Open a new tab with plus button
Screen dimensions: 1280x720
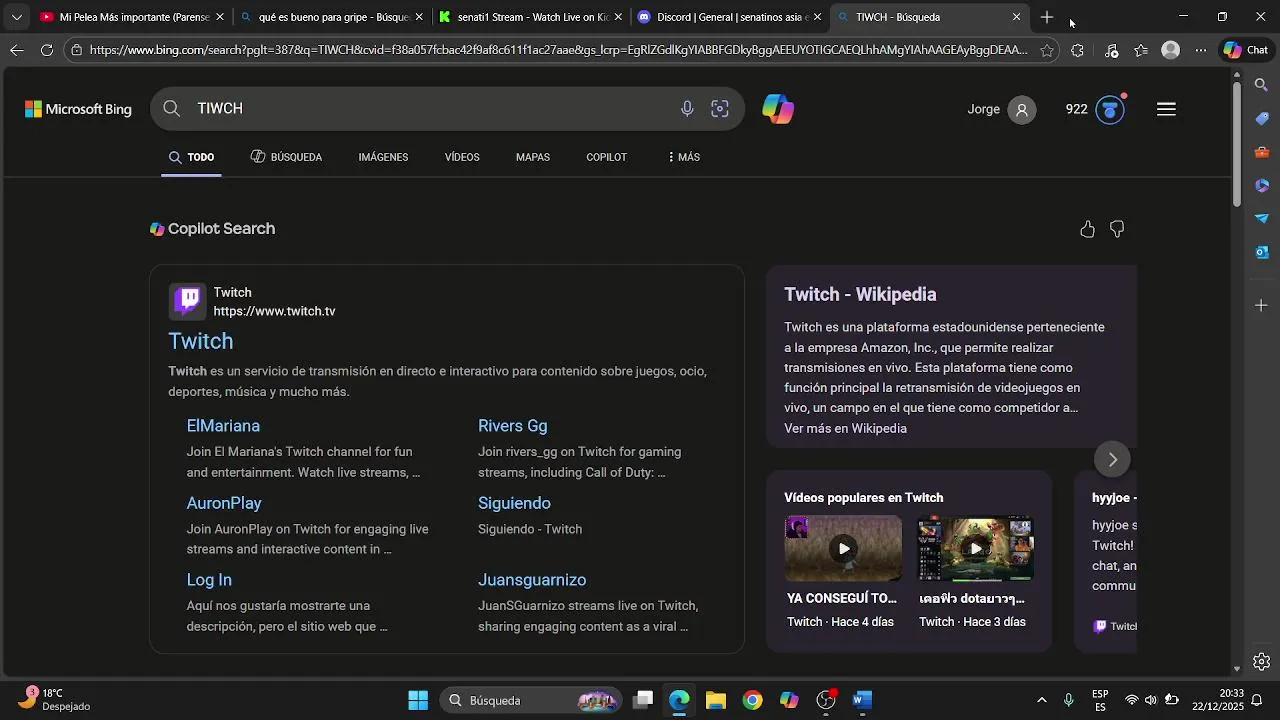point(1047,17)
